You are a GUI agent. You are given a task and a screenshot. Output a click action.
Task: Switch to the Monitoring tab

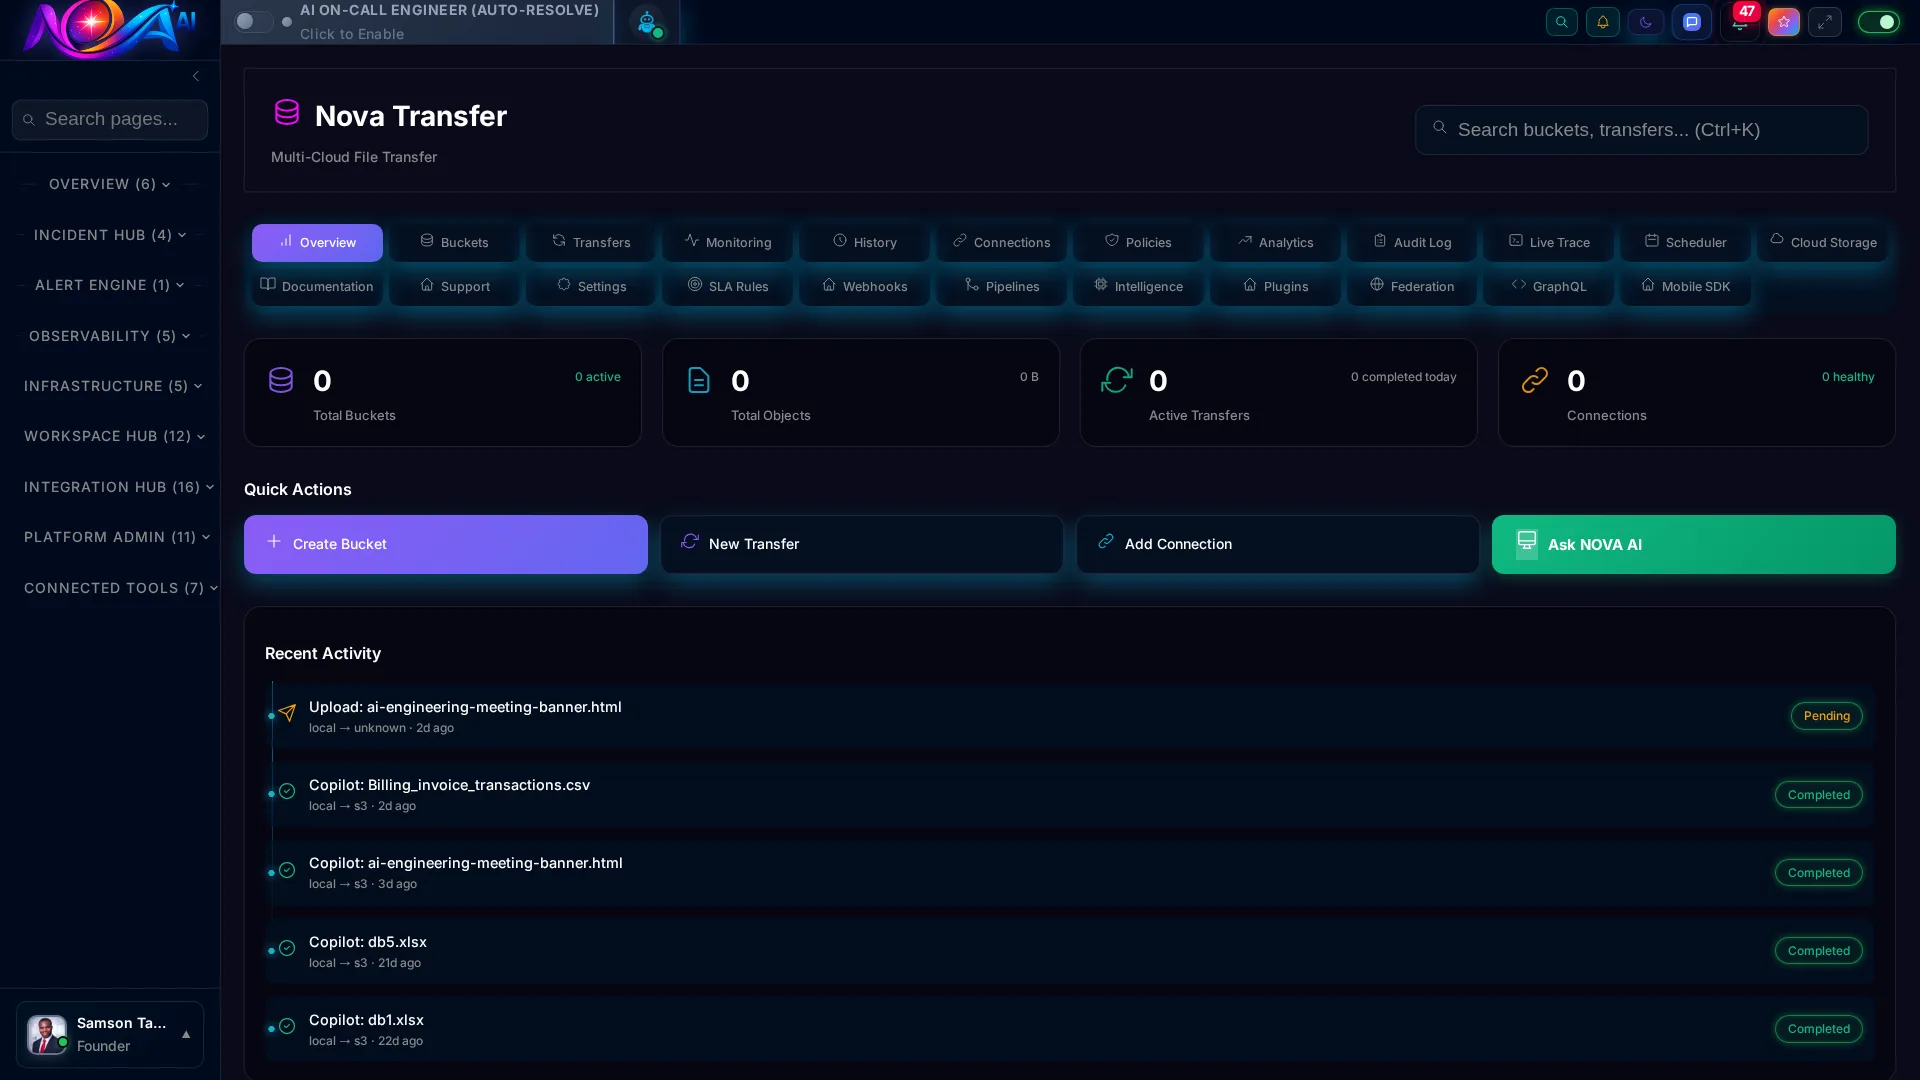727,242
